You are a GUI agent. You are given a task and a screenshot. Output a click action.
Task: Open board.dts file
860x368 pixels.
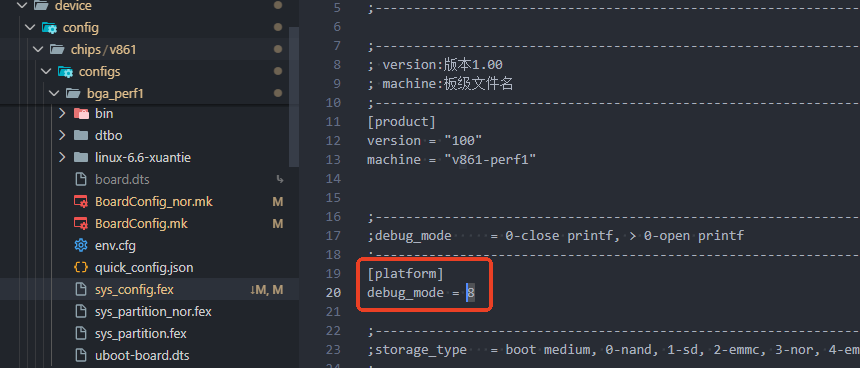tap(122, 180)
